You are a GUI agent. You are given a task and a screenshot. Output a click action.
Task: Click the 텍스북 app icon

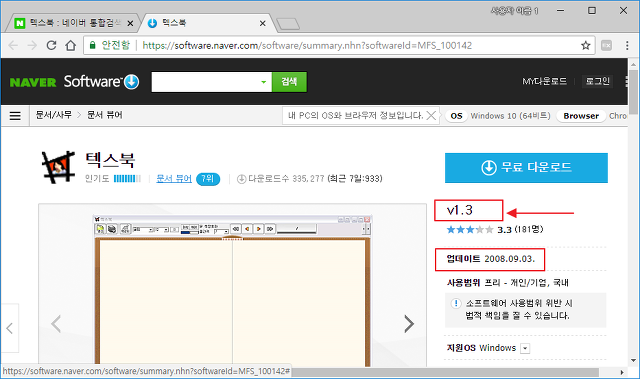pyautogui.click(x=58, y=167)
